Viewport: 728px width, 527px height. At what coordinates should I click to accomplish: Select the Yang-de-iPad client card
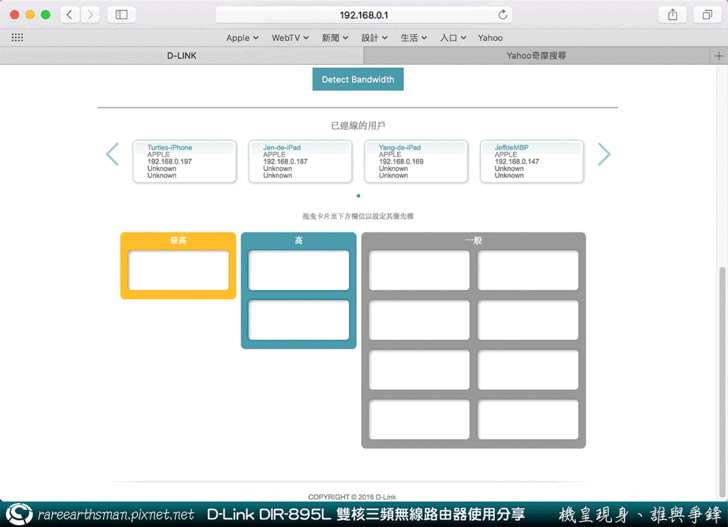[416, 161]
